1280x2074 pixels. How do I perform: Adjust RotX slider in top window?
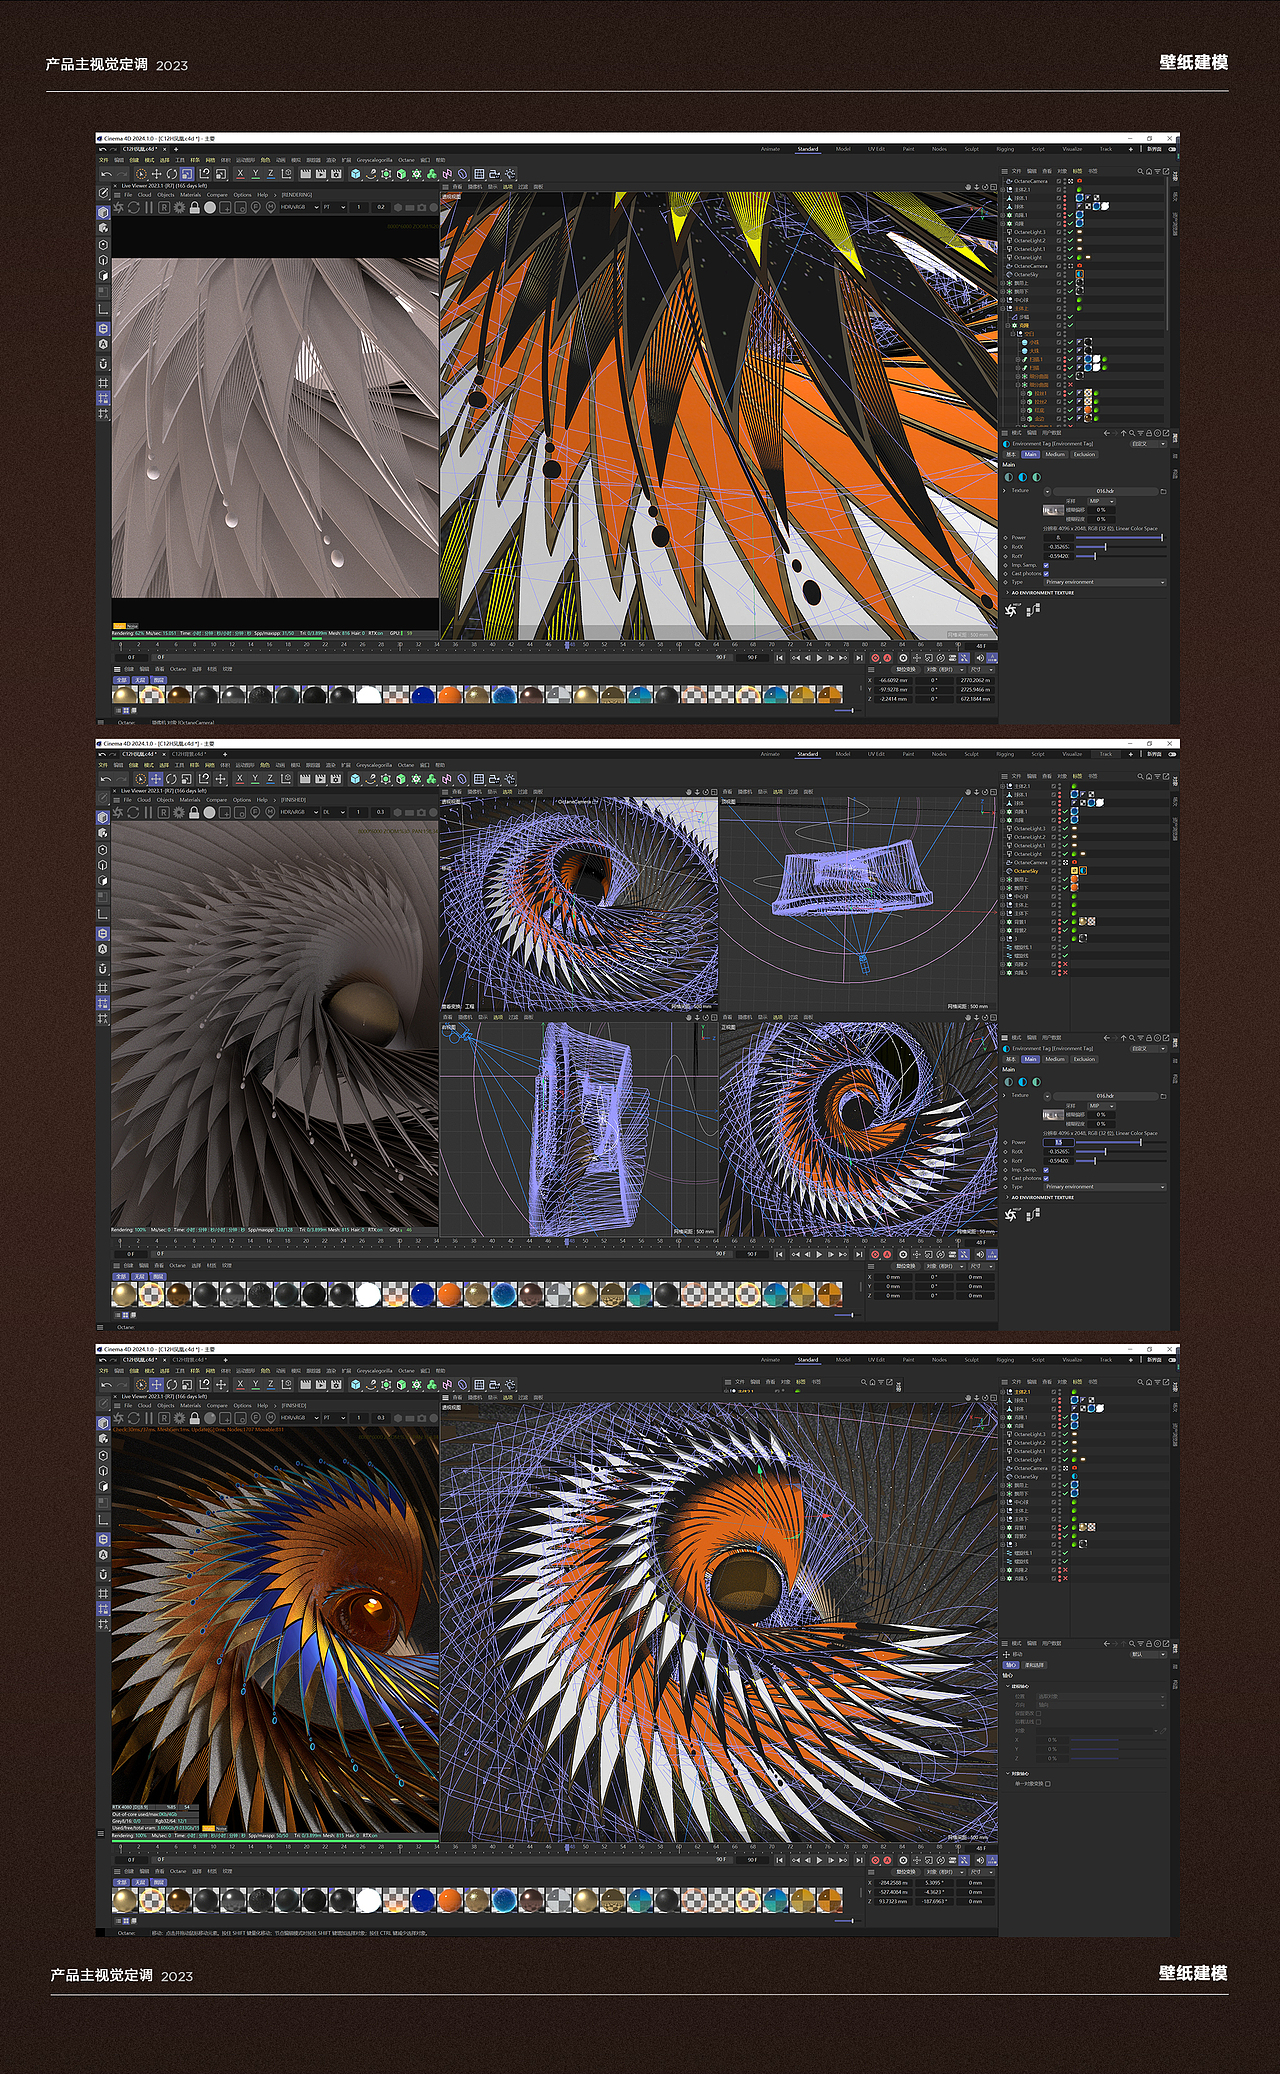[x=1121, y=547]
